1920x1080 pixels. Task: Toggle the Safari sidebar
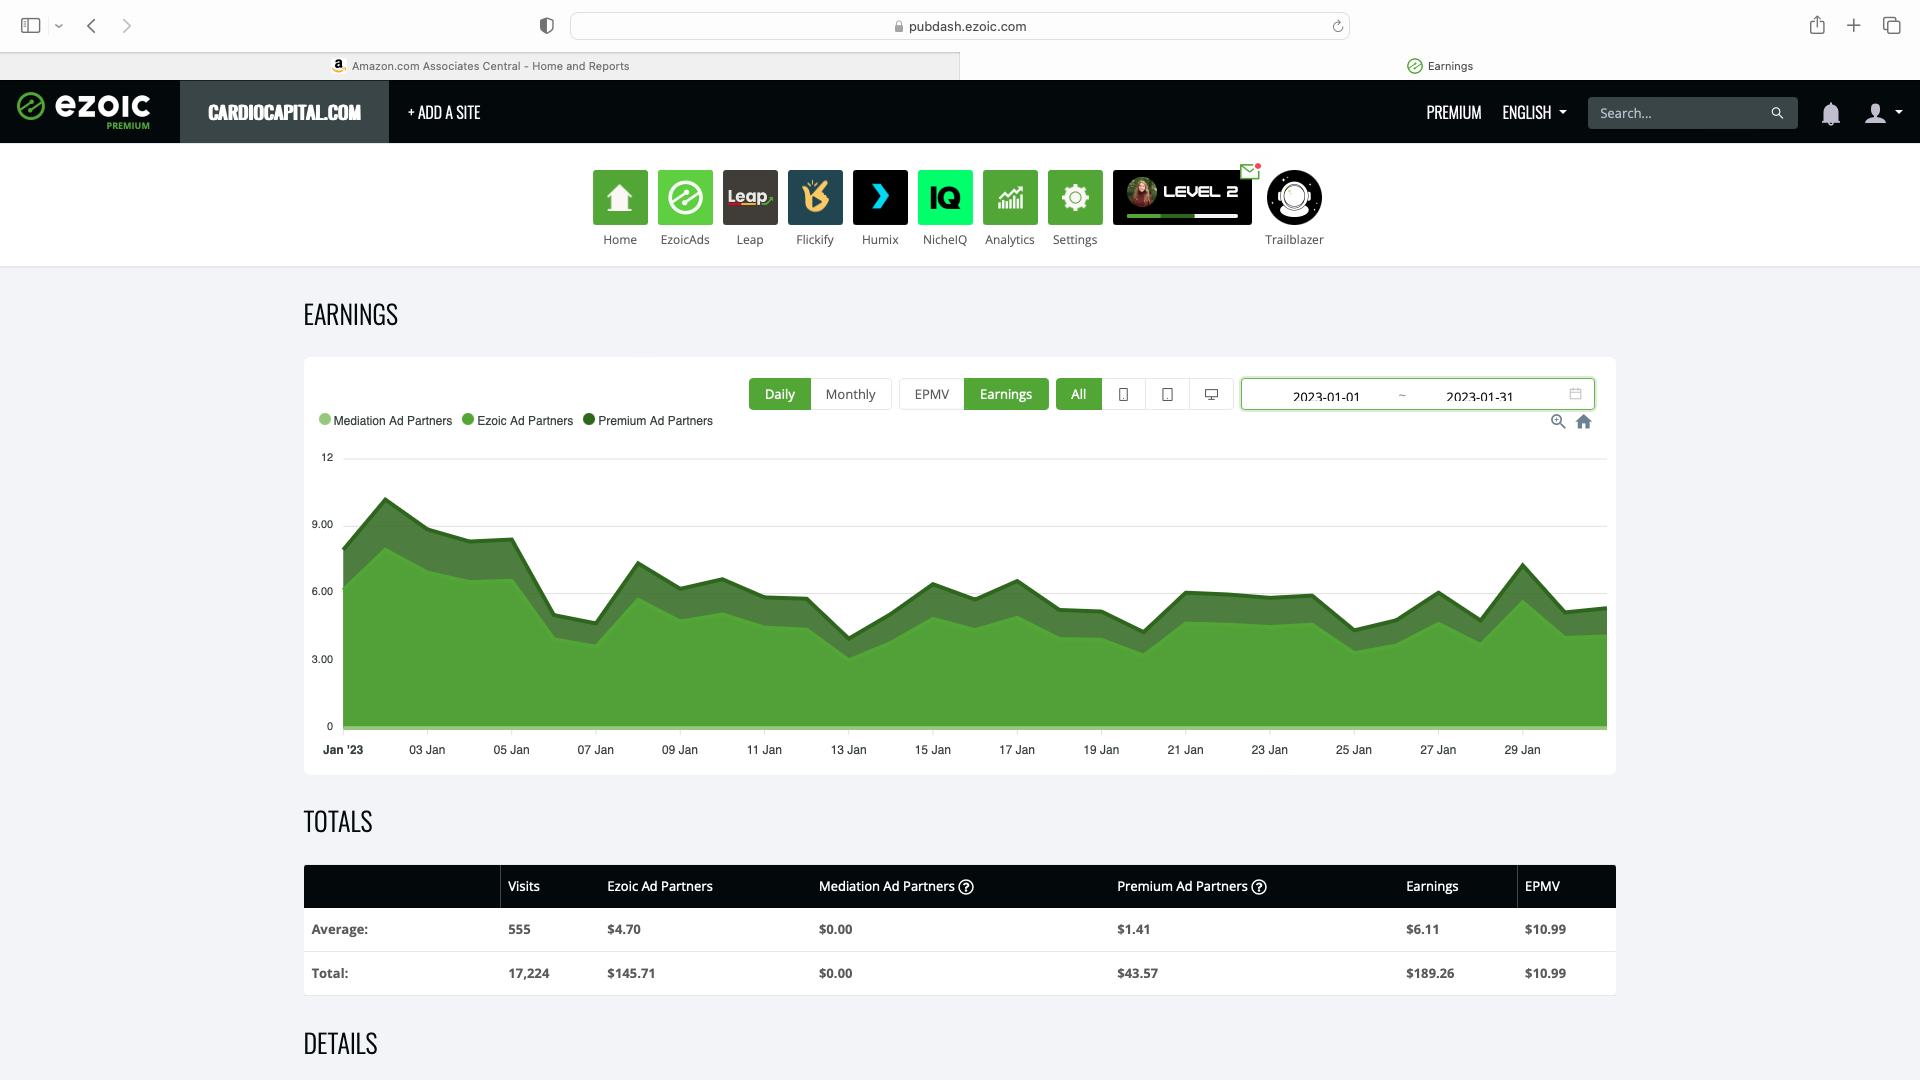pyautogui.click(x=31, y=25)
